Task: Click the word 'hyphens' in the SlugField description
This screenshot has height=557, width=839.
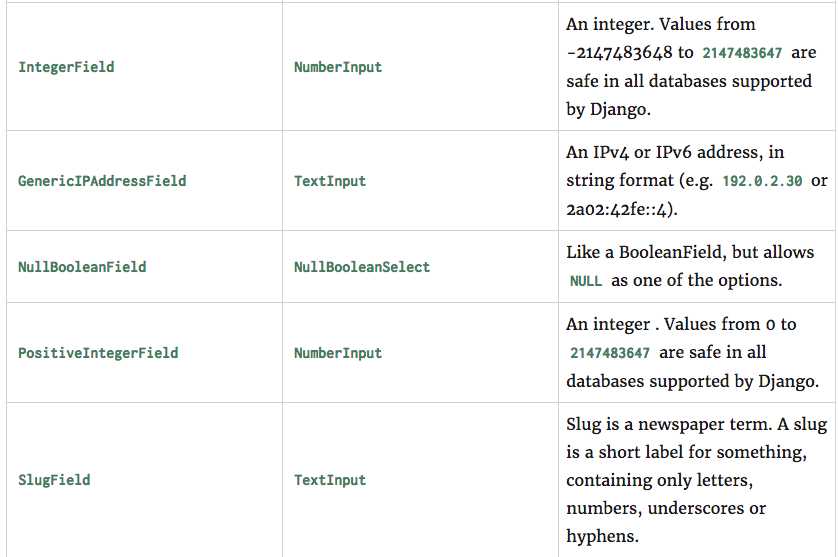Action: tap(601, 536)
